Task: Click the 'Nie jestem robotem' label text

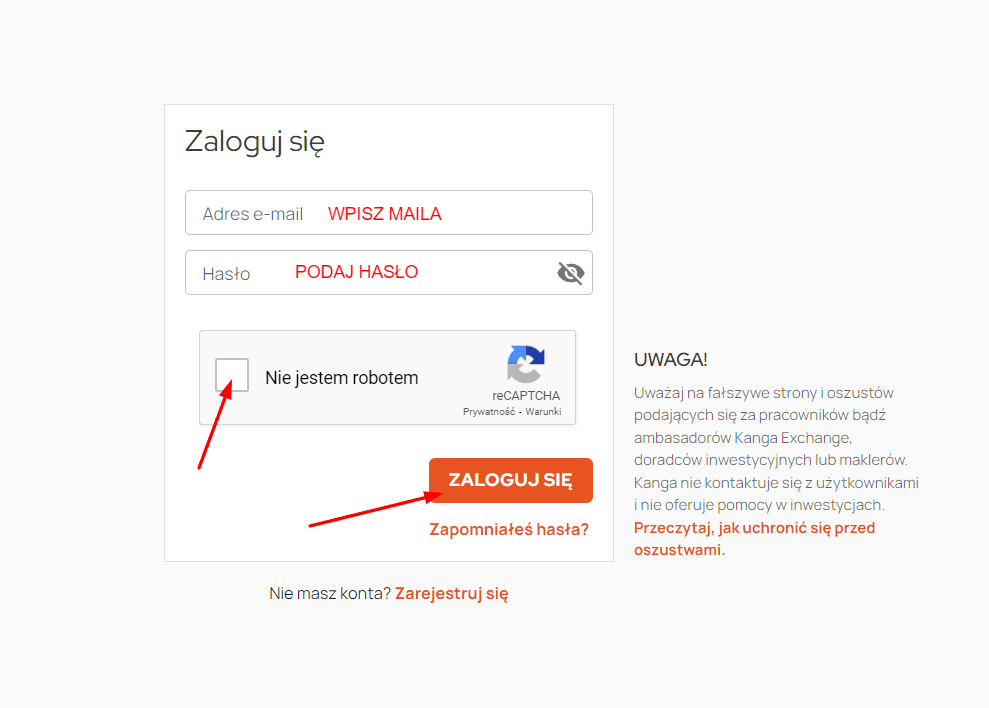Action: point(342,377)
